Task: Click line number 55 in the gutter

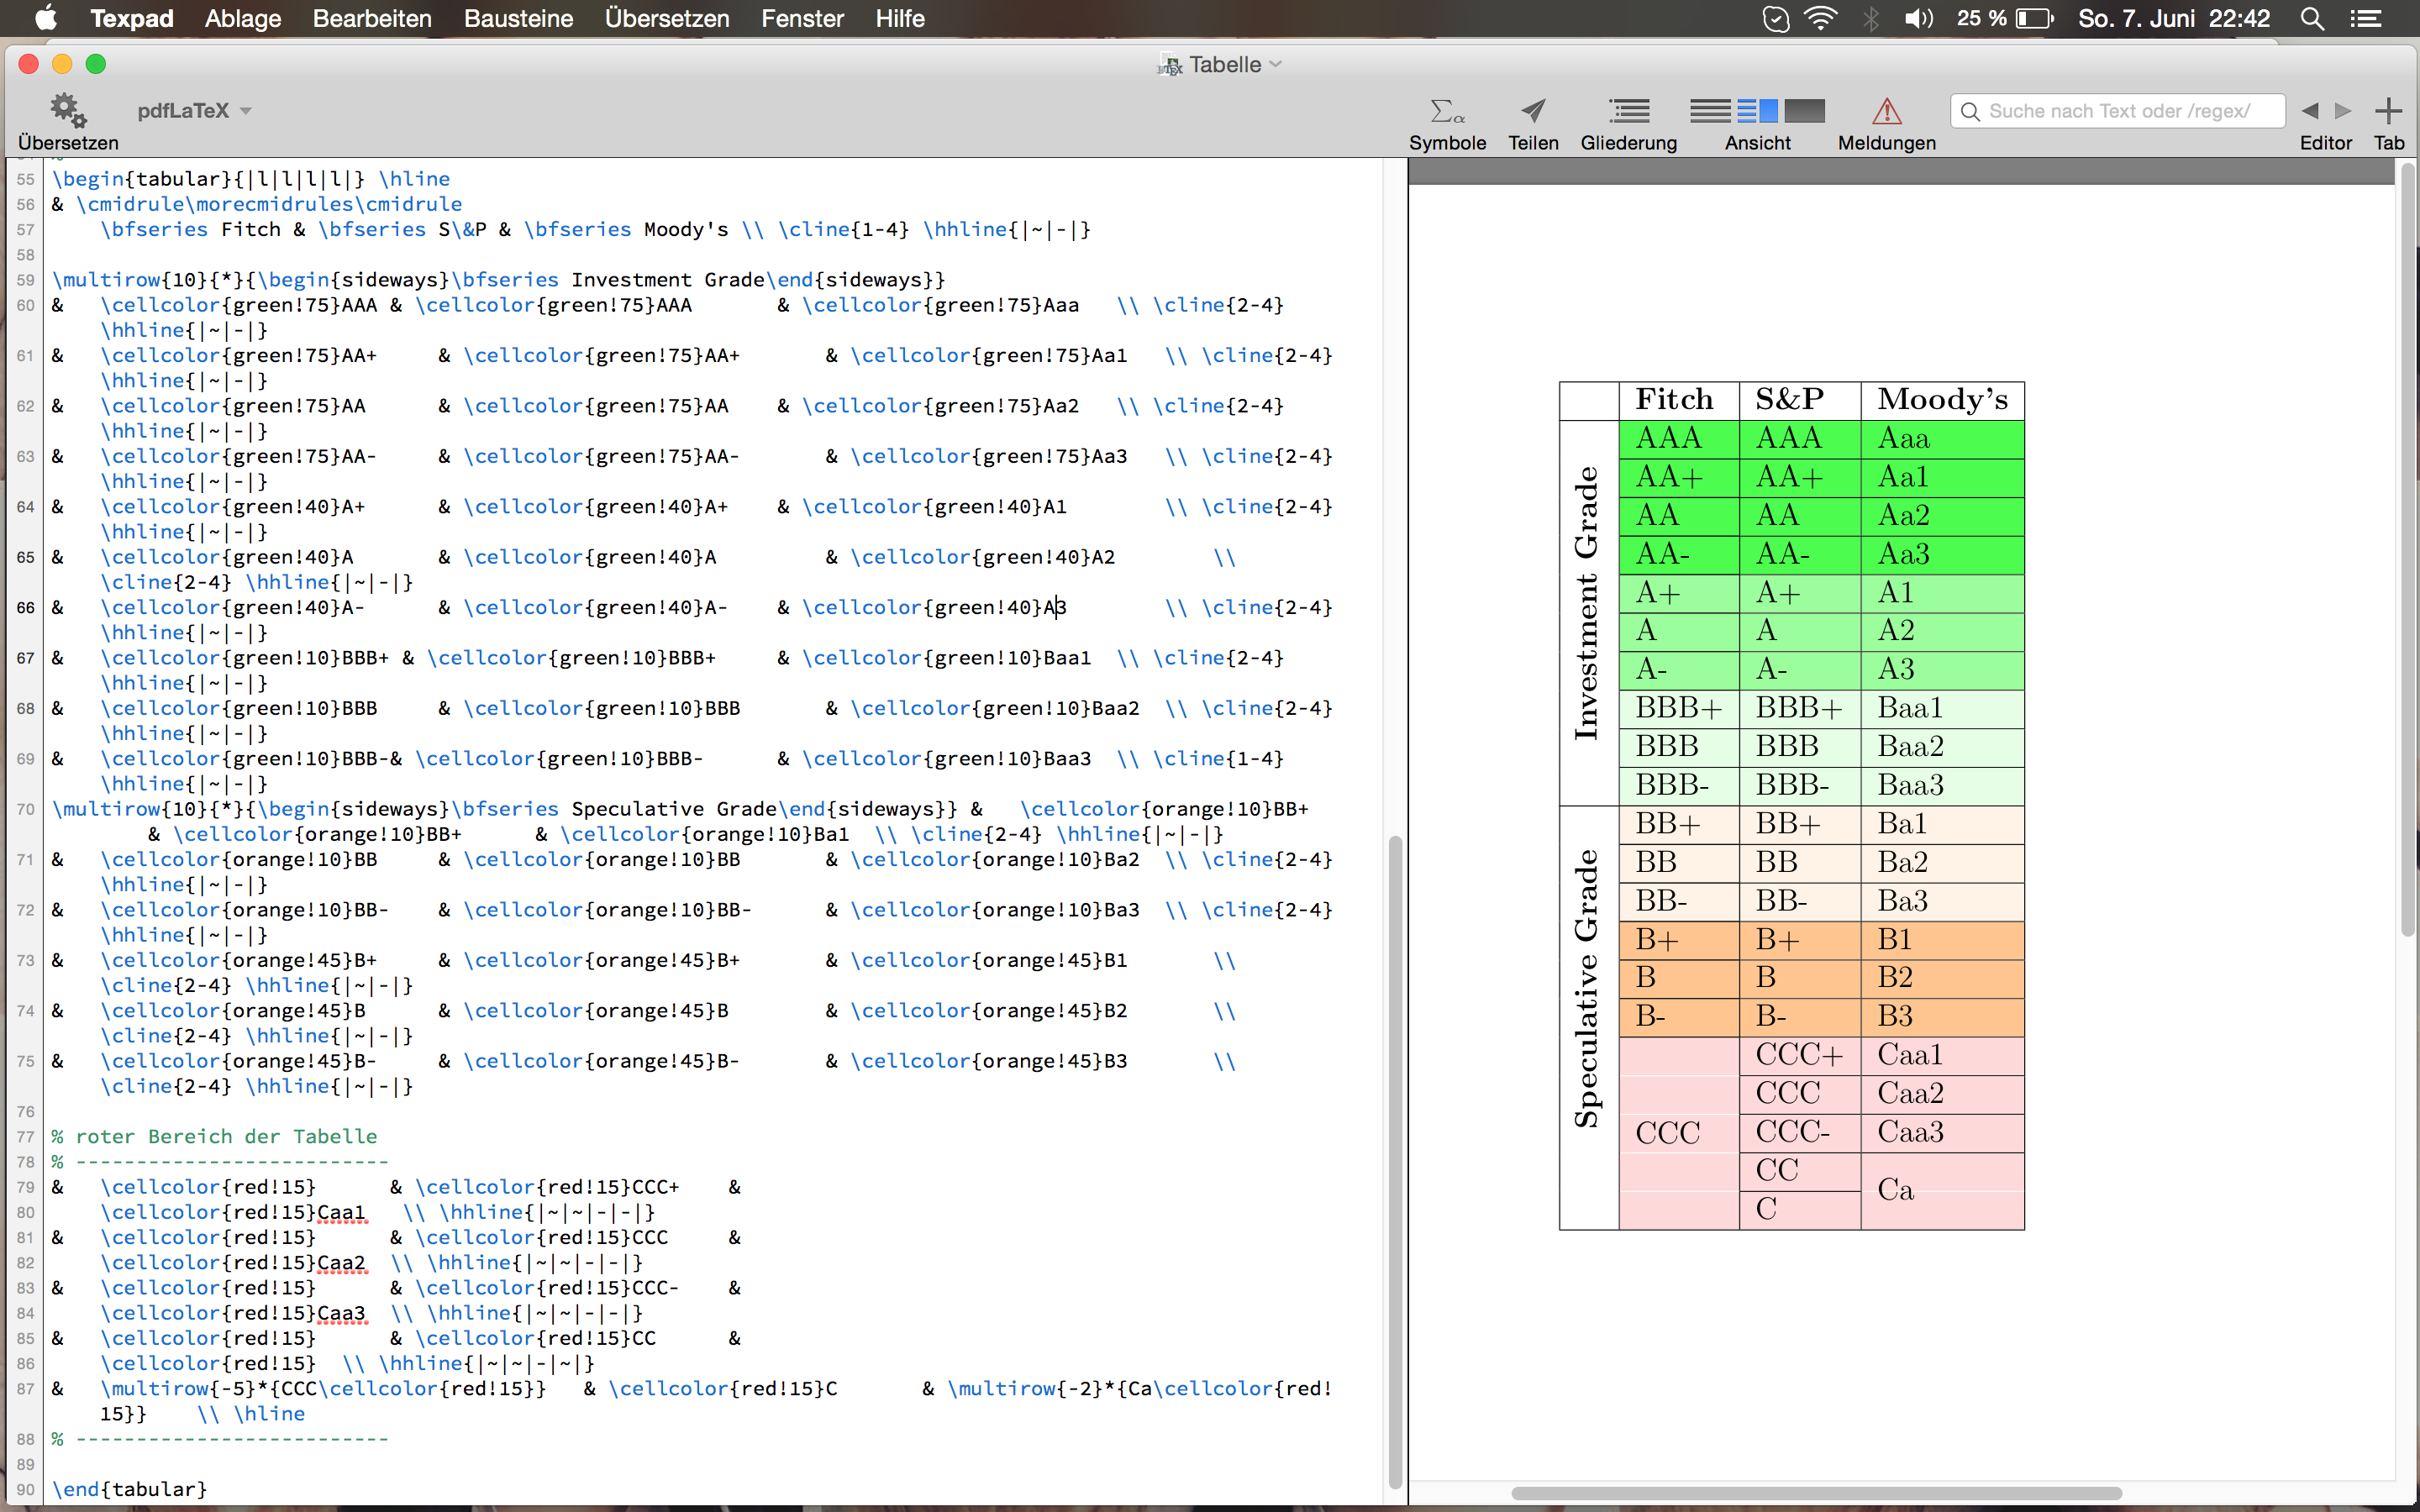Action: tap(25, 179)
